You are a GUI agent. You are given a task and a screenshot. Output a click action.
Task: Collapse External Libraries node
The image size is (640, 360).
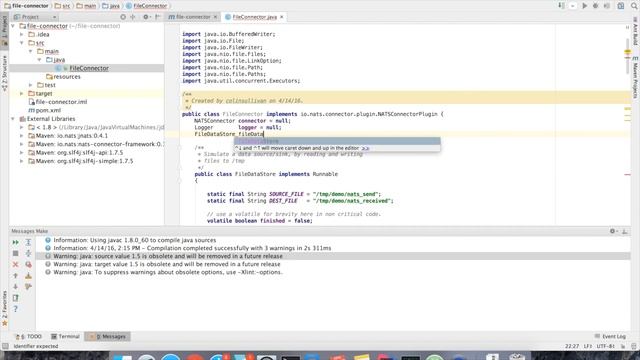(x=13, y=119)
